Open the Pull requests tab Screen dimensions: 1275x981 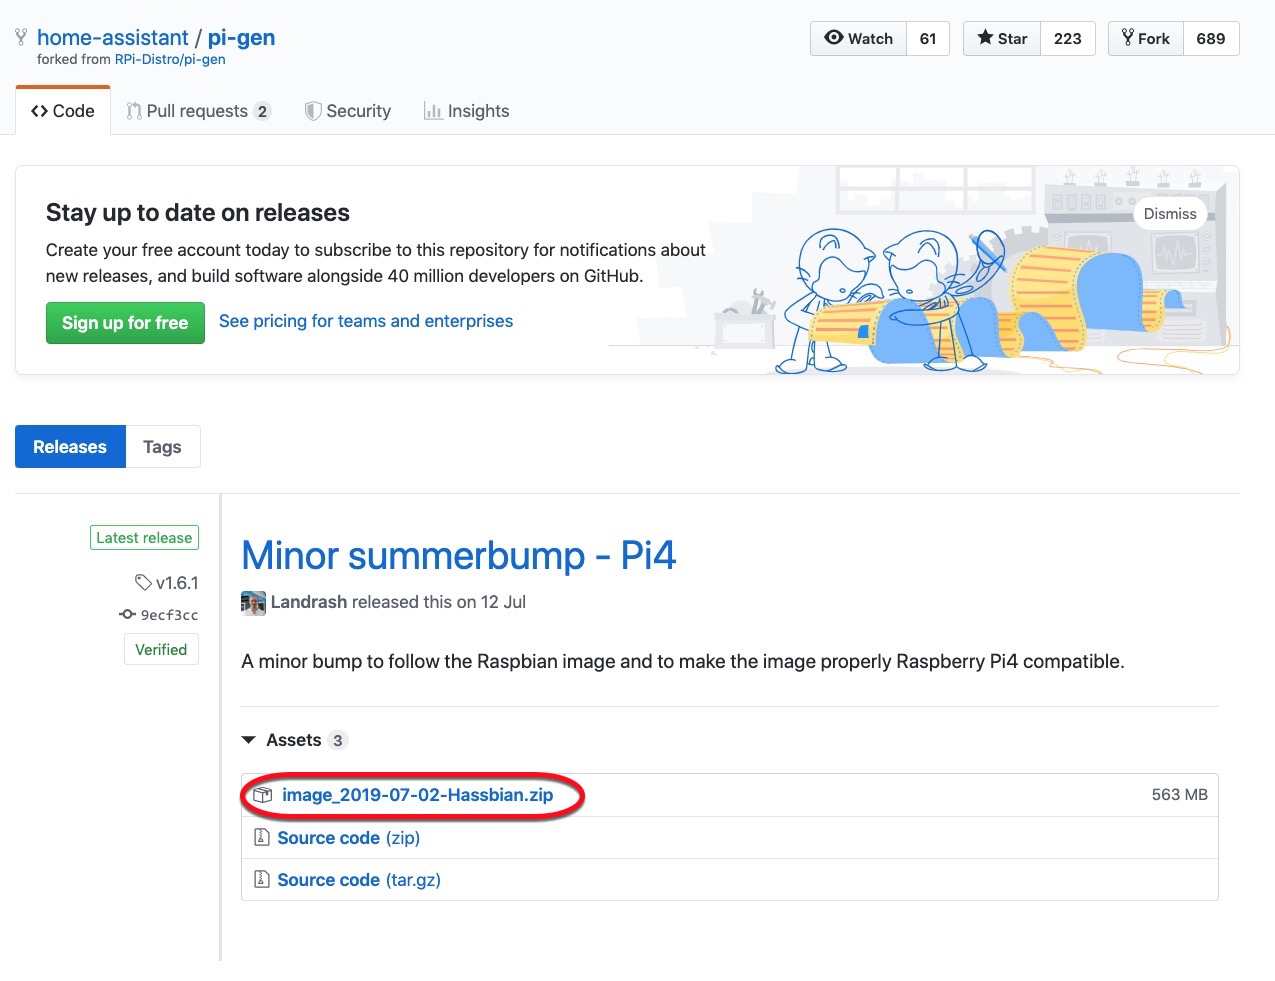197,111
